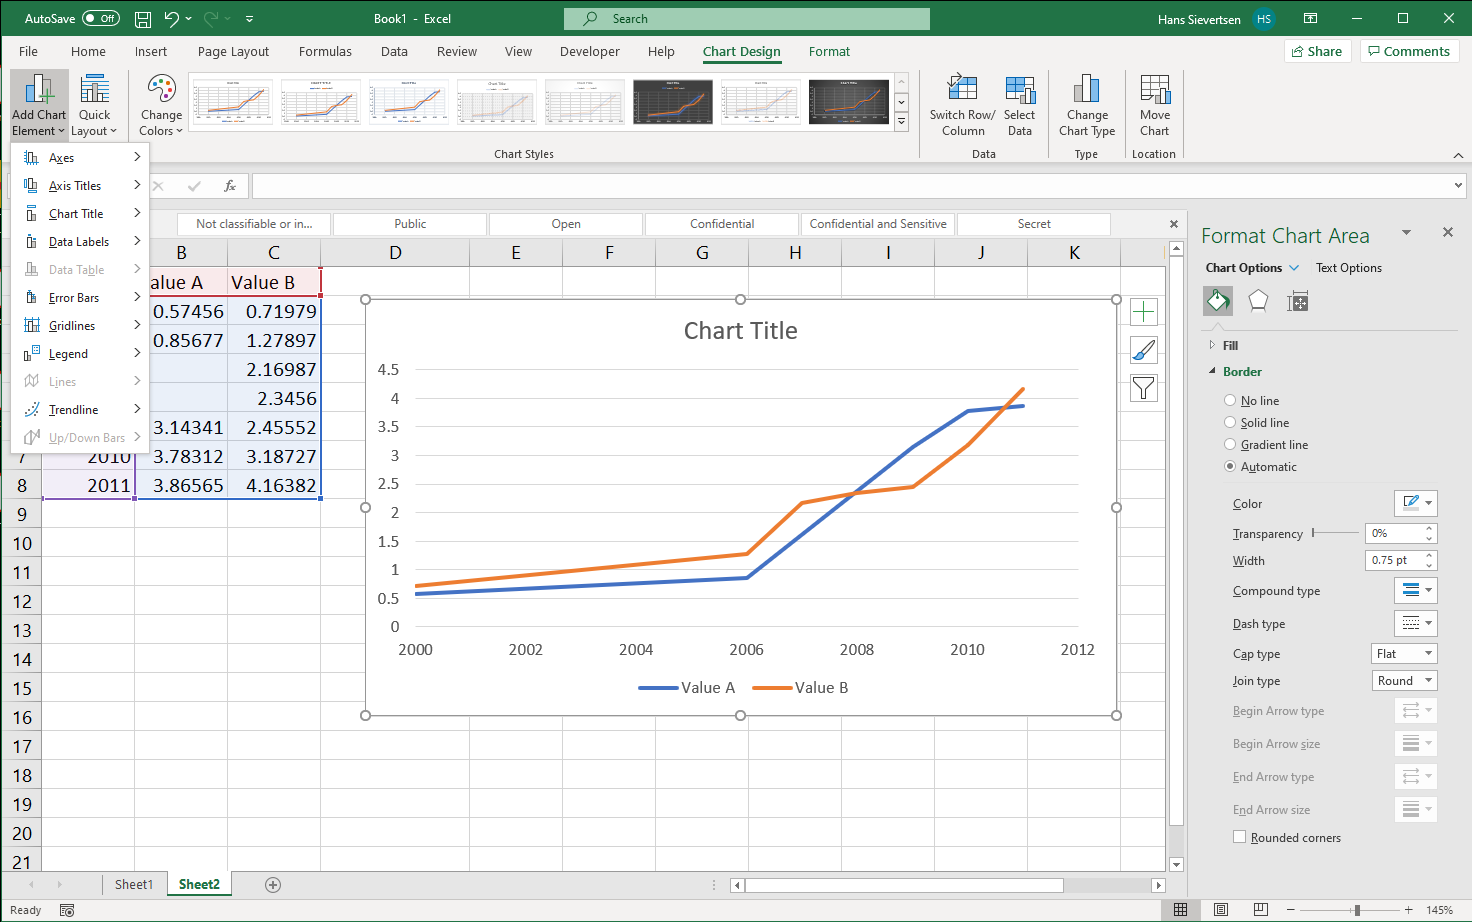Click the Save icon in title bar
The width and height of the screenshot is (1472, 922).
(x=143, y=19)
